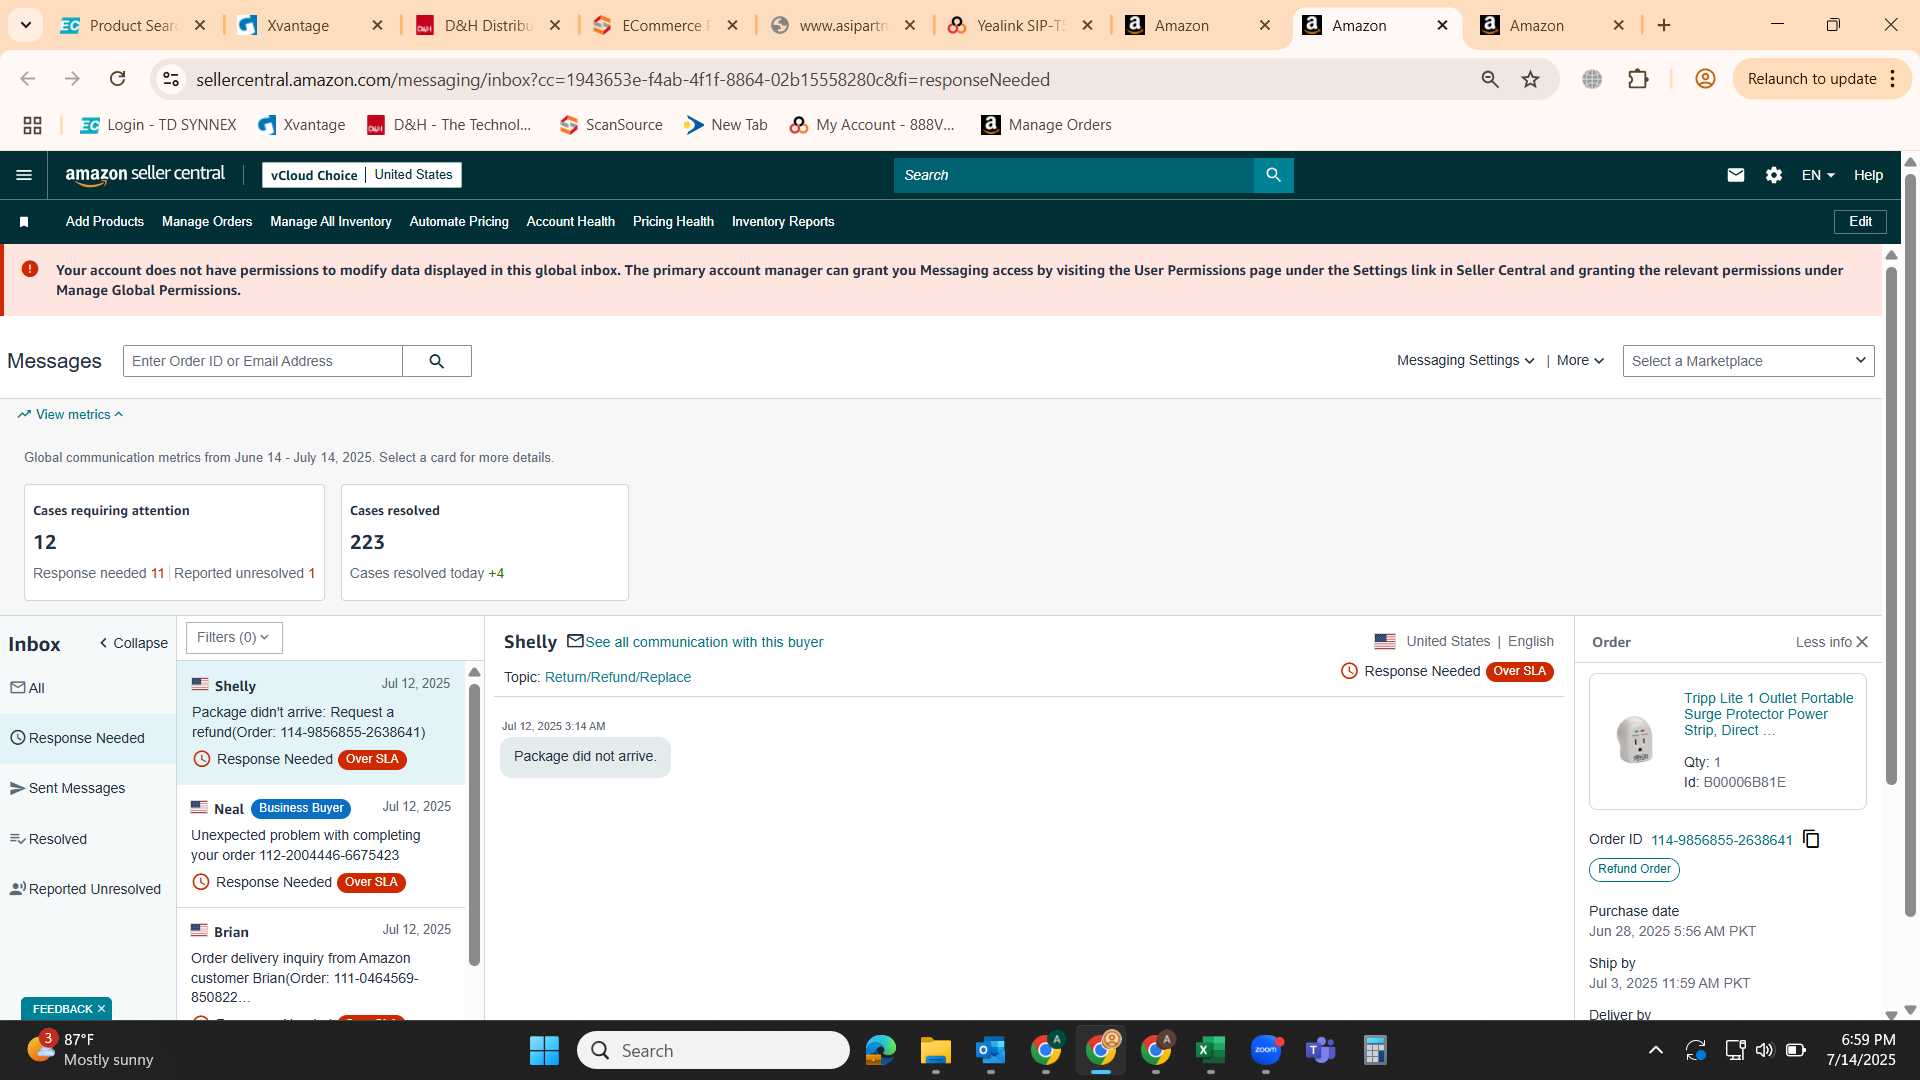Reload the page with the refresh icon

(117, 79)
